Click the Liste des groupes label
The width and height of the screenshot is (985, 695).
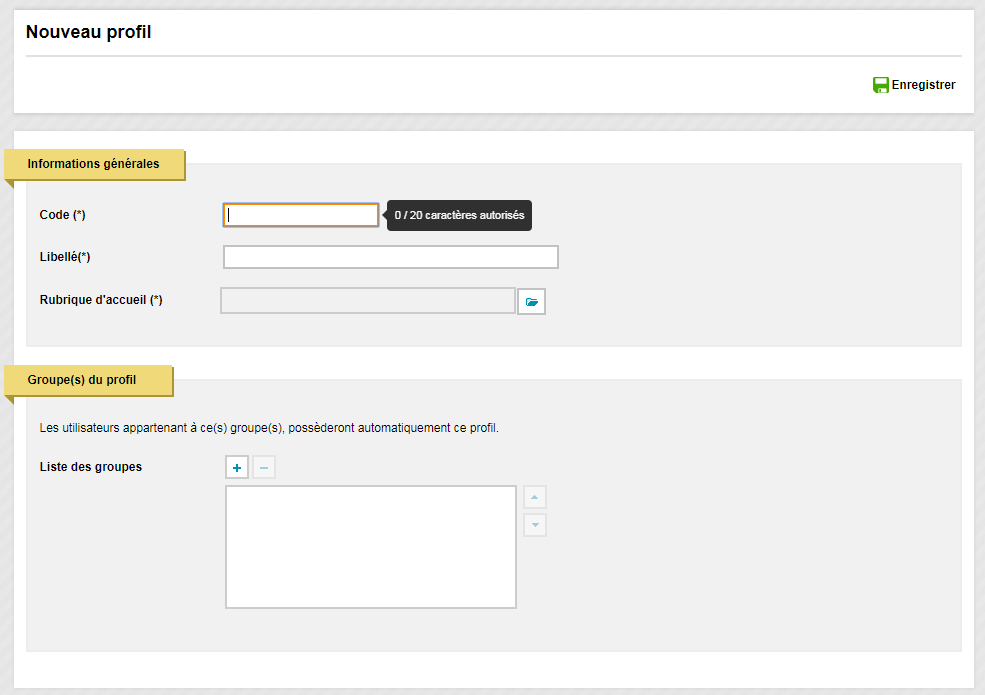pyautogui.click(x=90, y=467)
